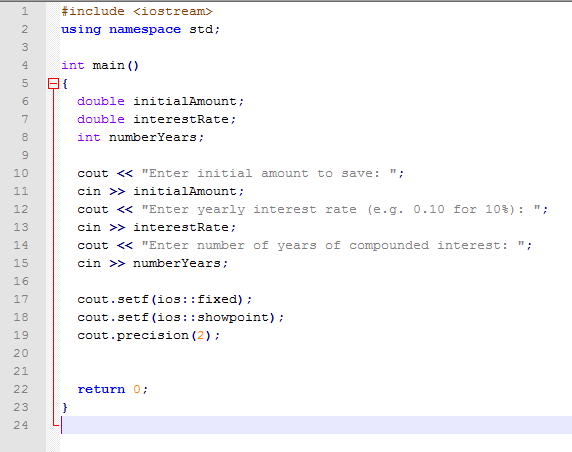572x452 pixels.
Task: Click the string "Enter yearly interest rate" text
Action: pos(249,209)
